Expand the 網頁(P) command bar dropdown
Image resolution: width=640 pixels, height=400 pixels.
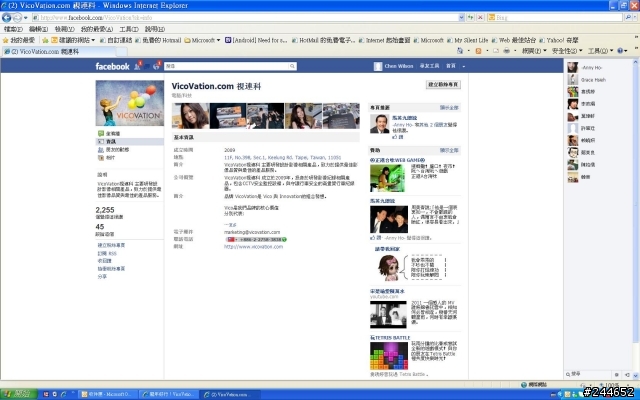click(x=534, y=51)
